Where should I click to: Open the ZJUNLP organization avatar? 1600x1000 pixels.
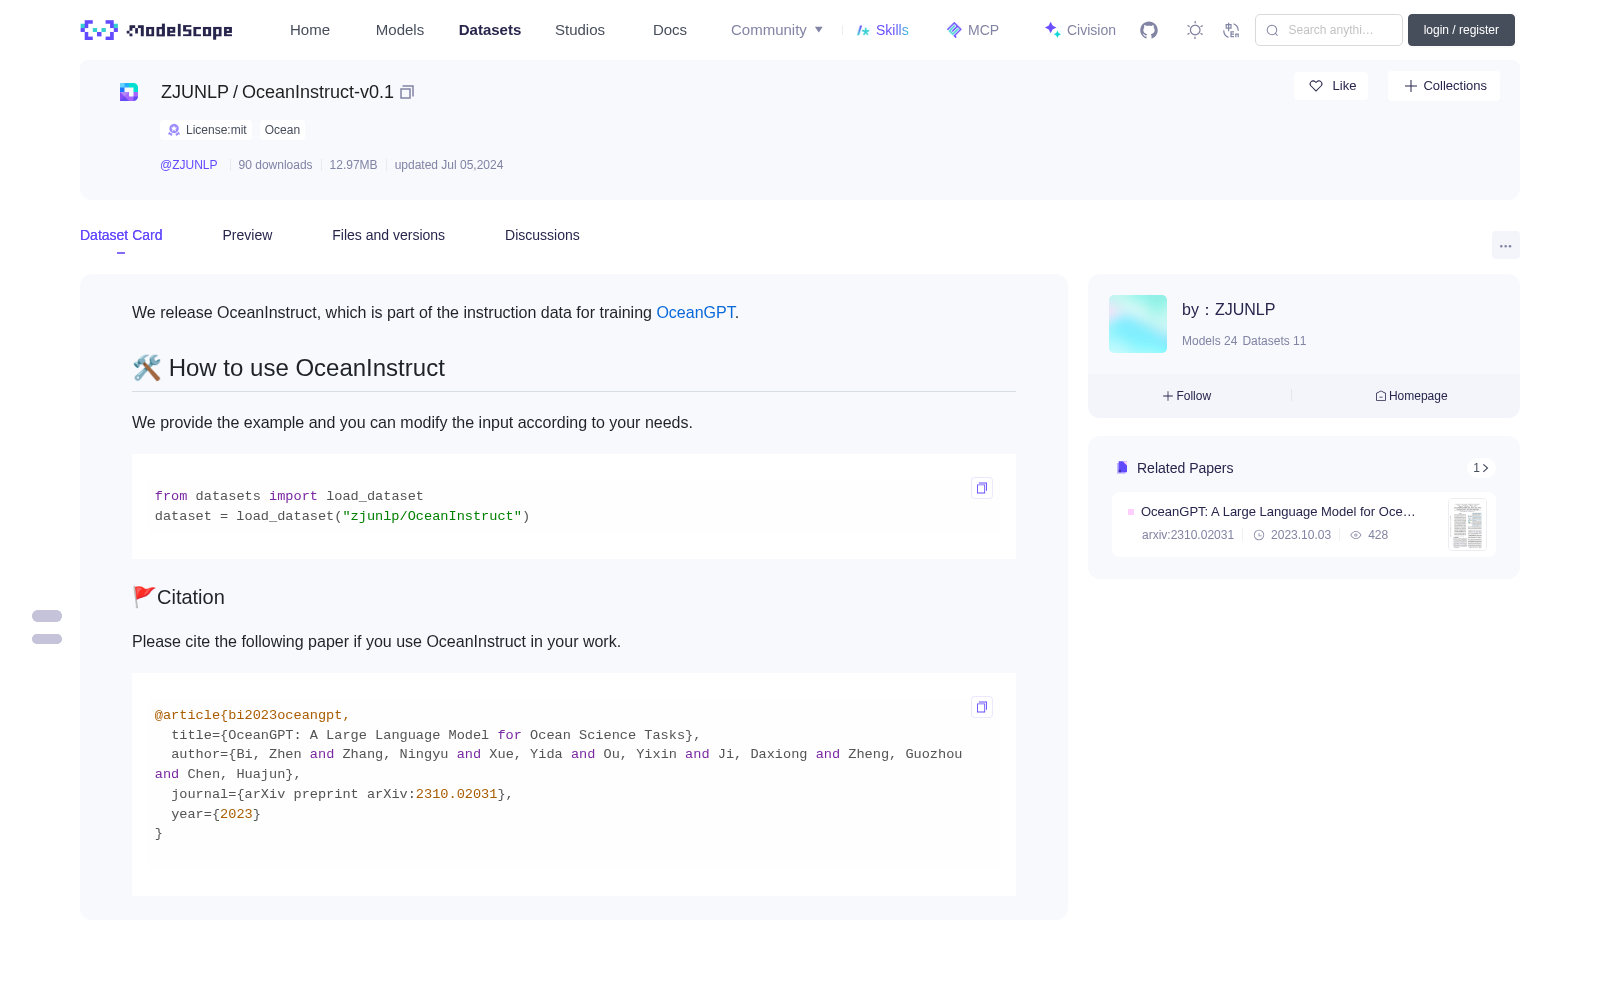coord(1138,324)
